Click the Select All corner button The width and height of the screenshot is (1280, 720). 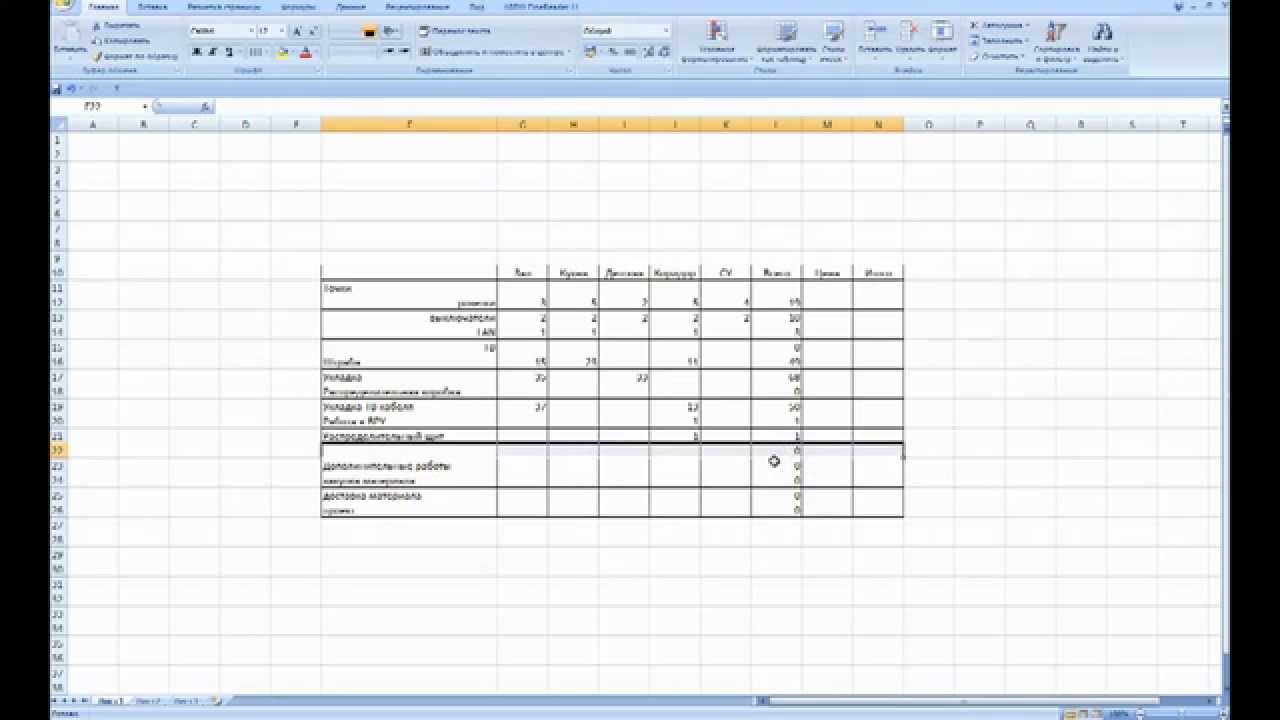(59, 125)
